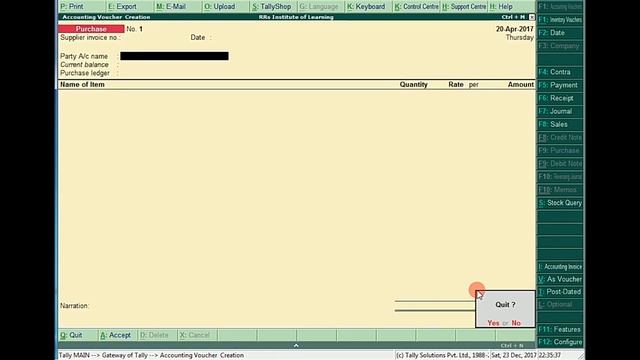Click the Current balance label
Screen dimensions: 640x360
point(84,64)
